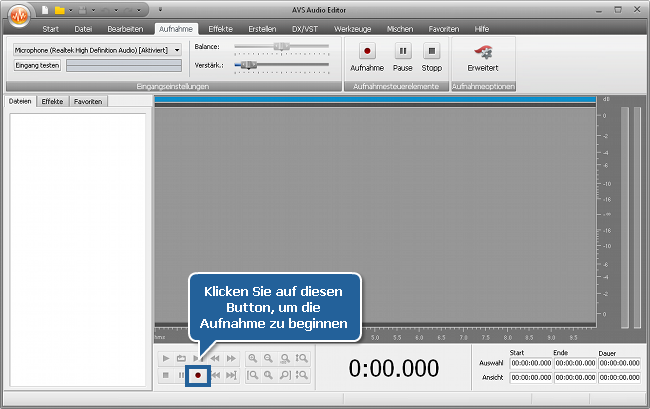Open the Mischen ribbon tab

click(400, 29)
